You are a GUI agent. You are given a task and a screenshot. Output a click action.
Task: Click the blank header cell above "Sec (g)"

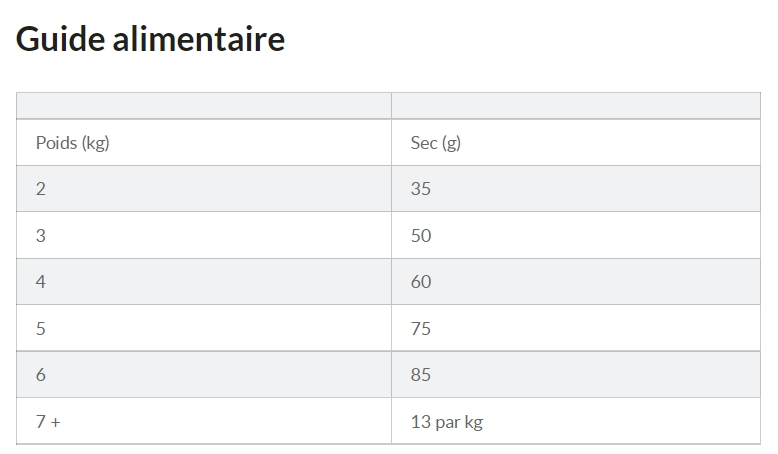coord(575,106)
